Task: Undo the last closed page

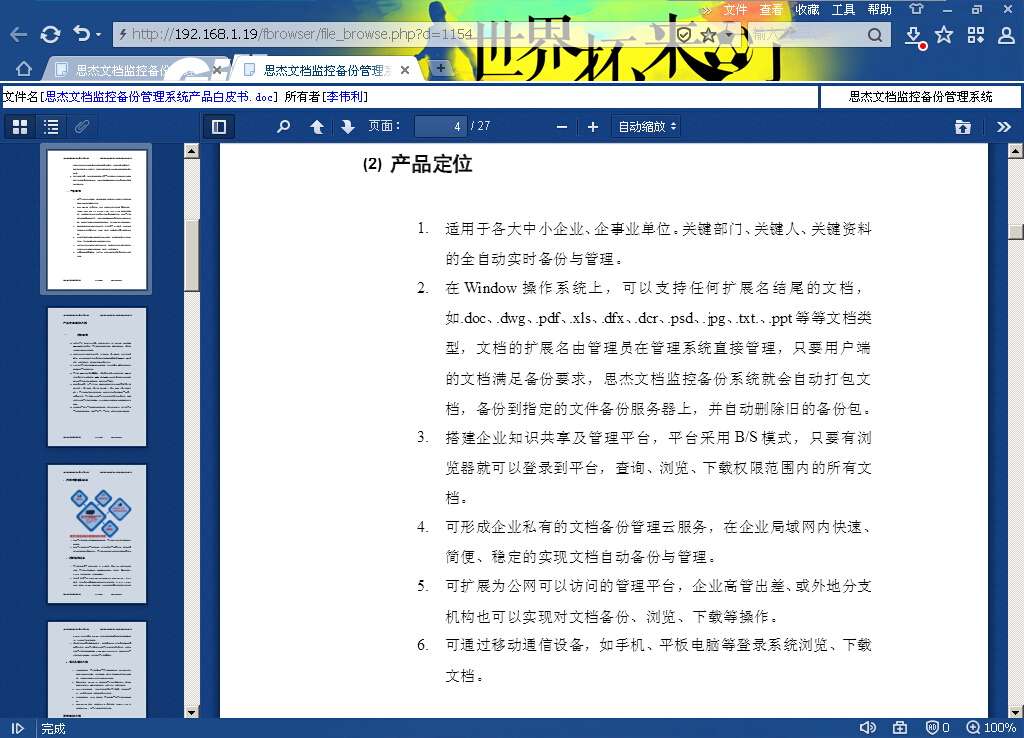Action: point(82,33)
